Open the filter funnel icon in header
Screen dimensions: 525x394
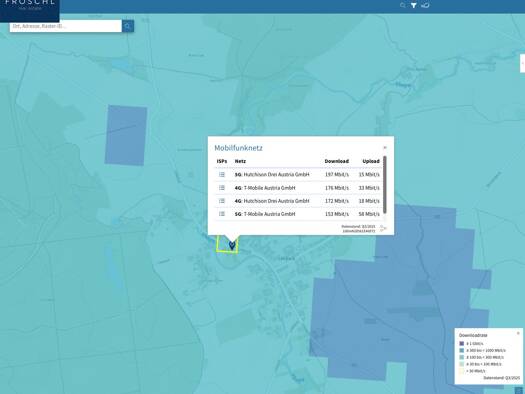pyautogui.click(x=414, y=5)
